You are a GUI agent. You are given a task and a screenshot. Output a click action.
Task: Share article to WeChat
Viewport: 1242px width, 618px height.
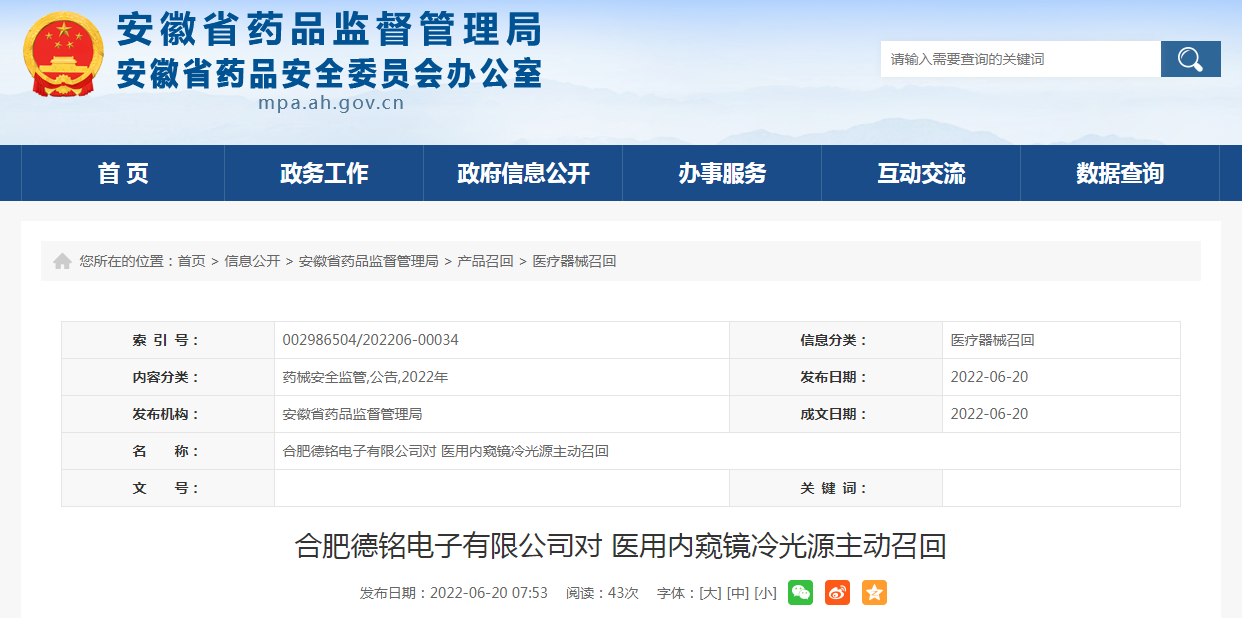pyautogui.click(x=800, y=593)
